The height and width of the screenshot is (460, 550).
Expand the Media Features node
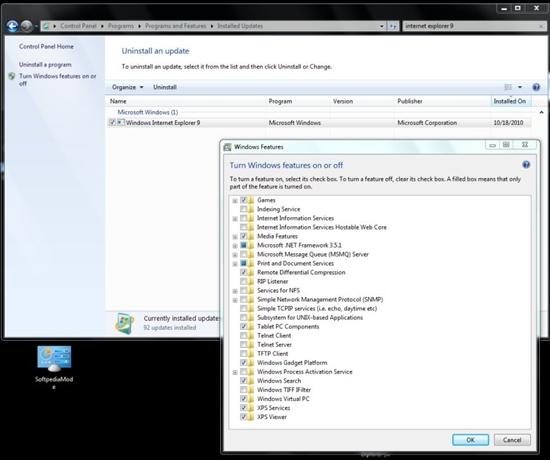pos(235,237)
